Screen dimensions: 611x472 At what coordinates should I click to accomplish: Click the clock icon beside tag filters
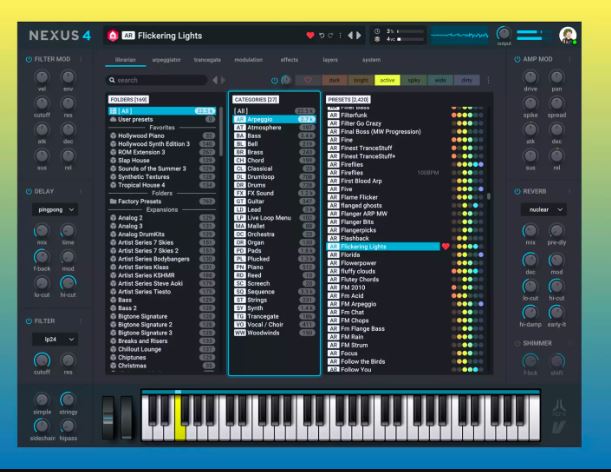pyautogui.click(x=286, y=80)
